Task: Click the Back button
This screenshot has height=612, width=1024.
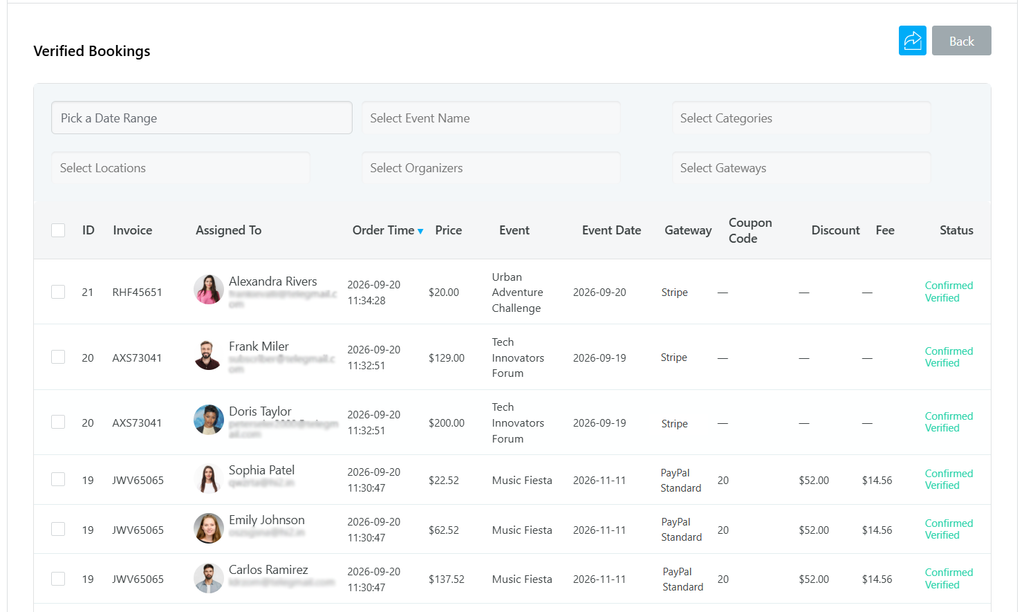Action: click(961, 40)
